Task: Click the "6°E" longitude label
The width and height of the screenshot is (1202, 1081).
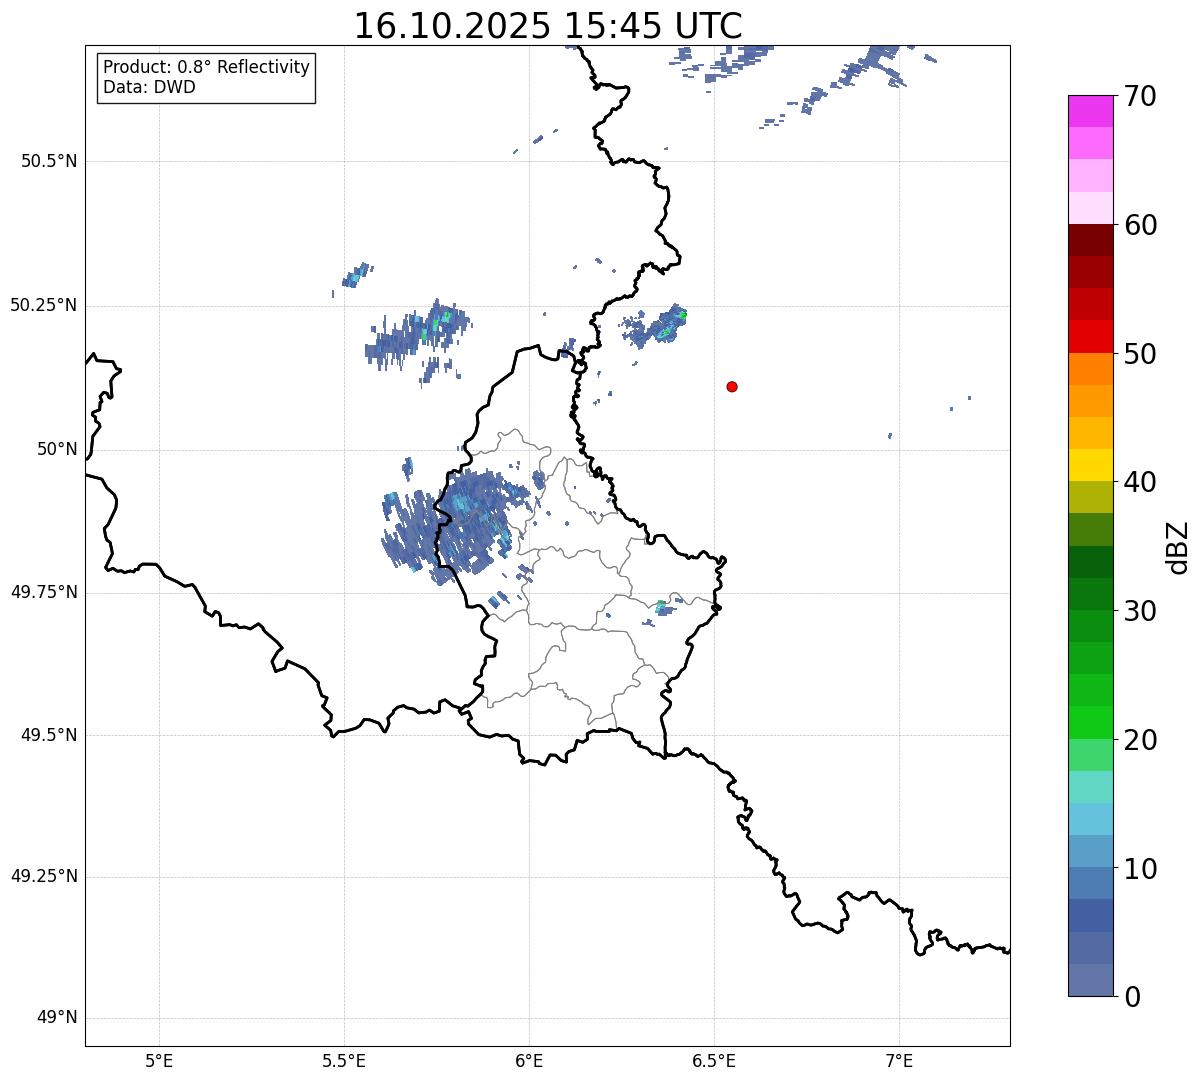Action: click(x=529, y=1061)
